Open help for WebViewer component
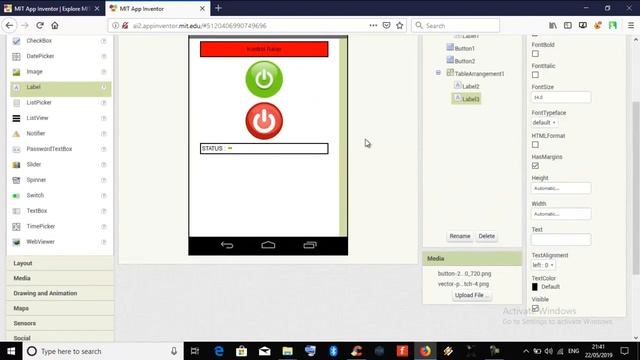Image resolution: width=640 pixels, height=360 pixels. 104,242
